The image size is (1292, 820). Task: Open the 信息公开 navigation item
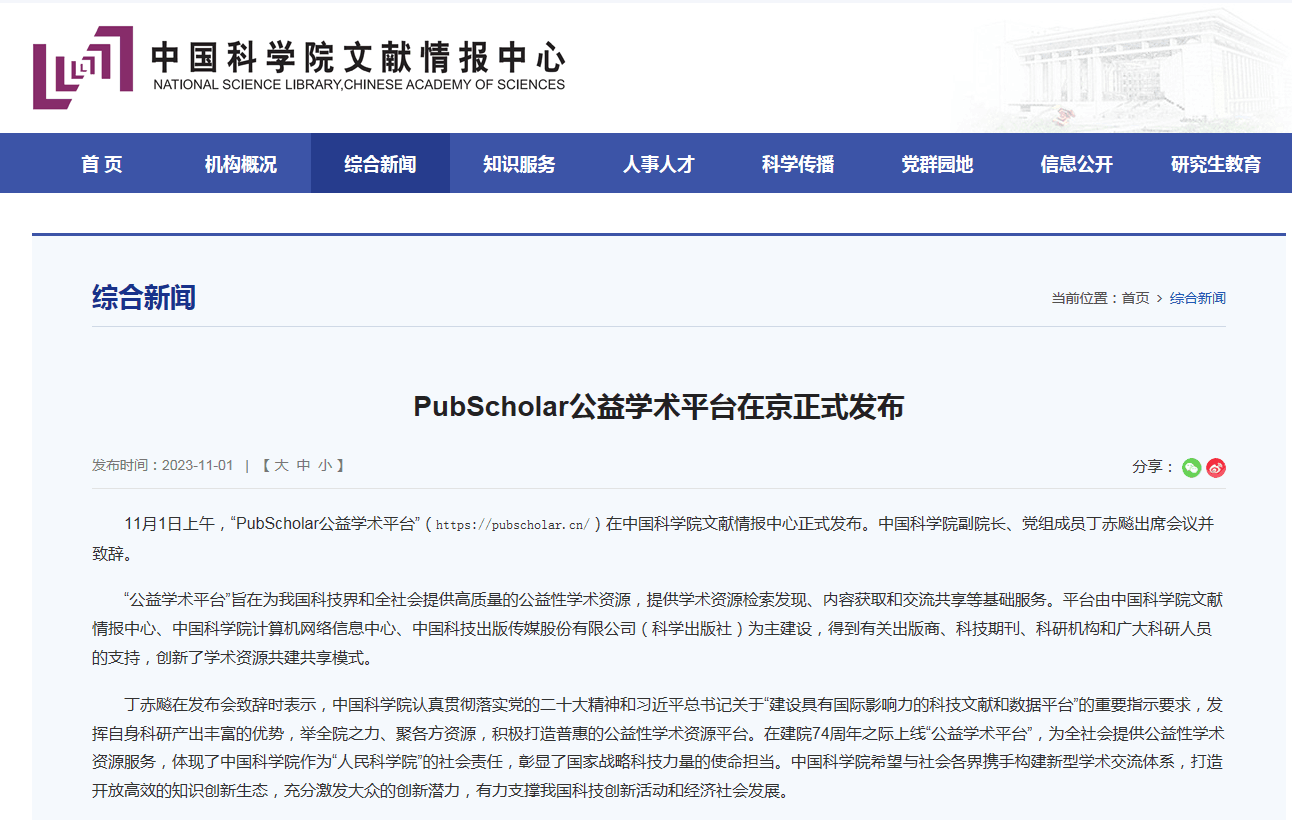pyautogui.click(x=1076, y=164)
